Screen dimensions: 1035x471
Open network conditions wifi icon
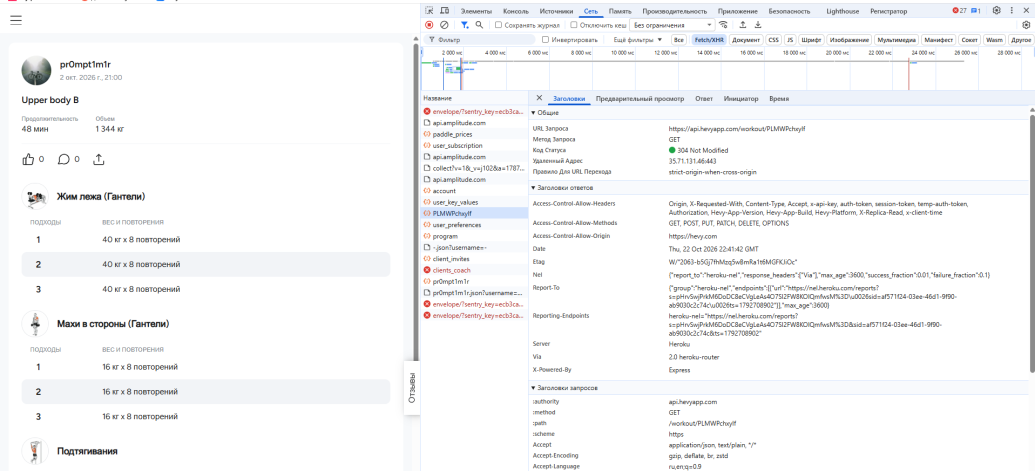[x=724, y=25]
